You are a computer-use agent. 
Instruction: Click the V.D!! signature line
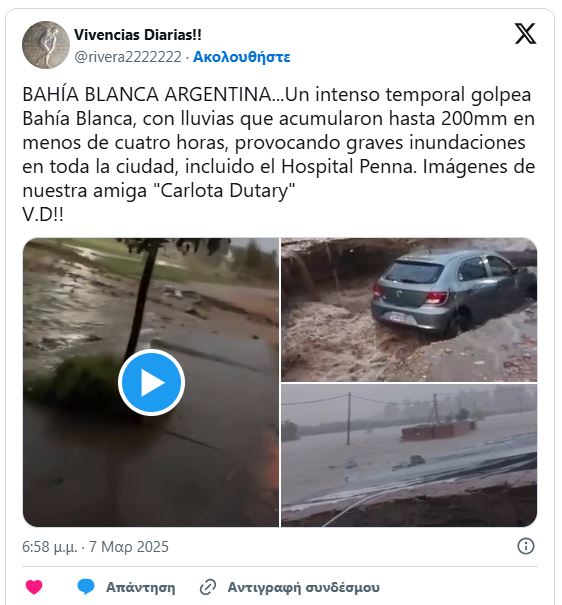click(43, 215)
